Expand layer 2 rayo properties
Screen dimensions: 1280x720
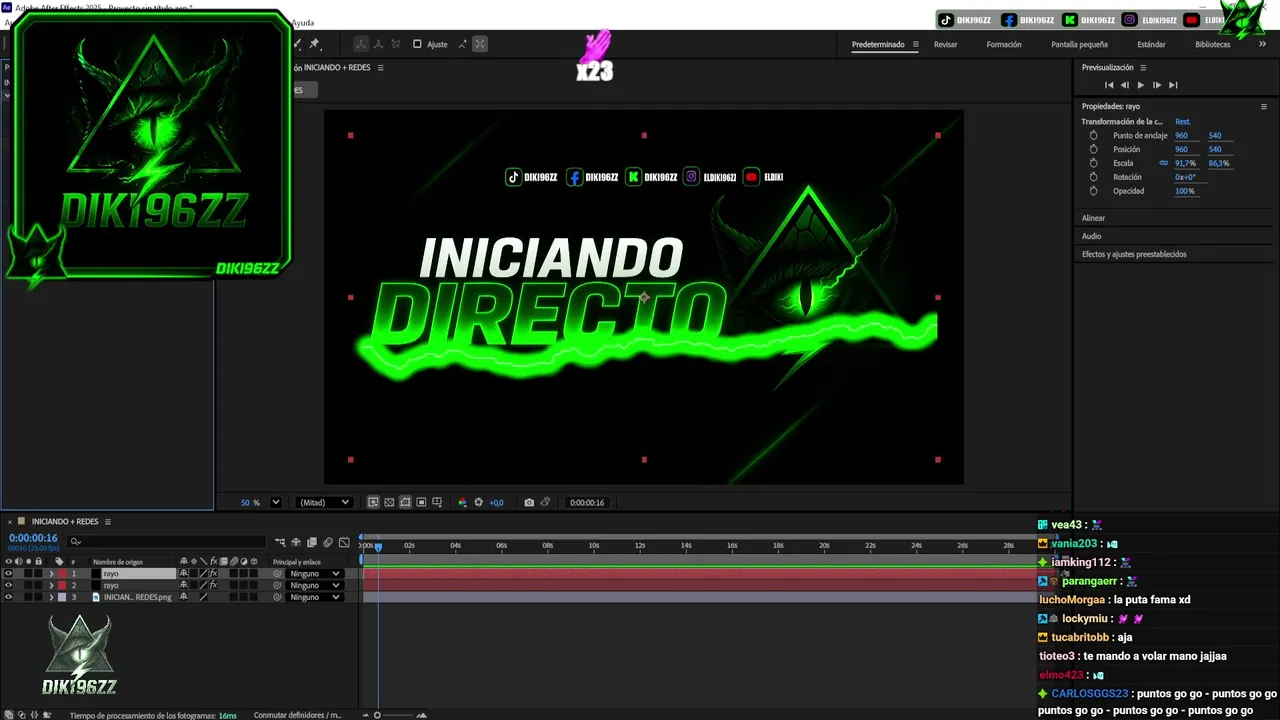click(51, 585)
